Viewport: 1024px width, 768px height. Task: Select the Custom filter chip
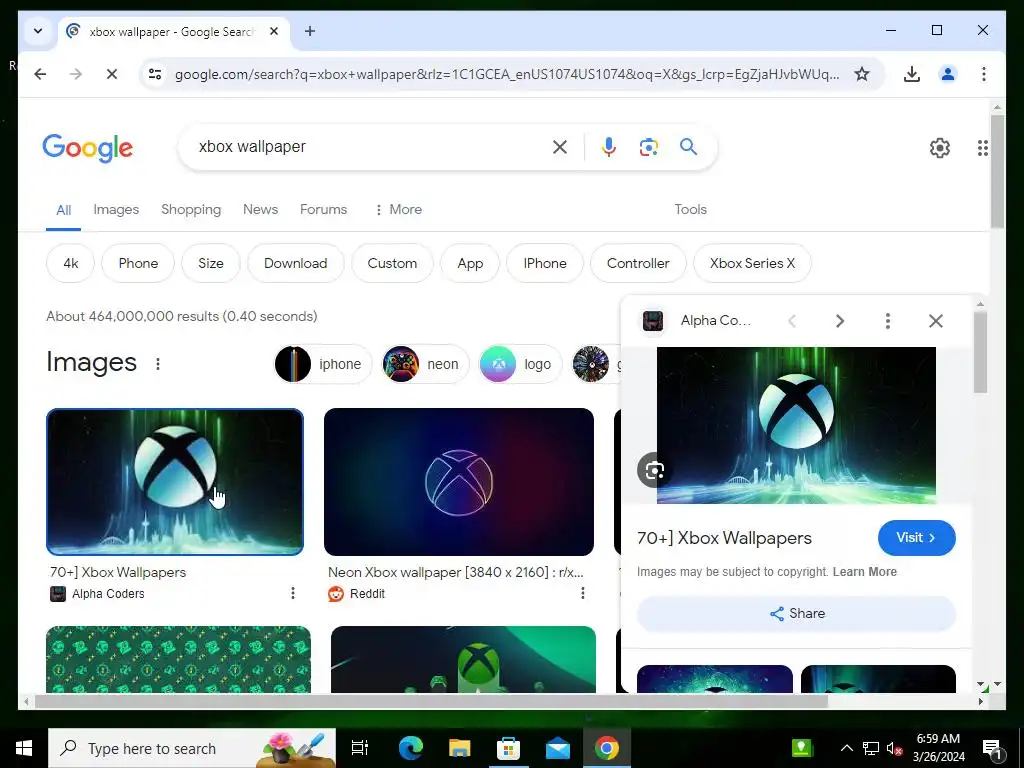point(392,263)
